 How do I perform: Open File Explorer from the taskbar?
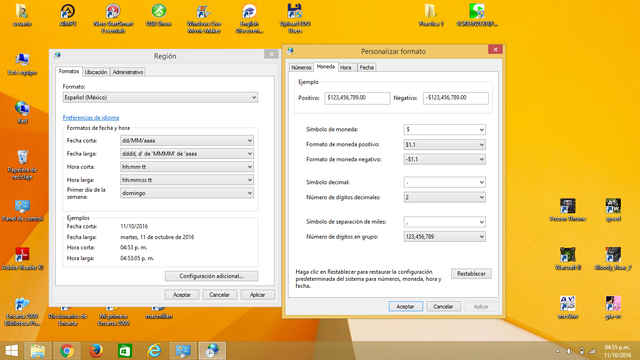[38, 351]
